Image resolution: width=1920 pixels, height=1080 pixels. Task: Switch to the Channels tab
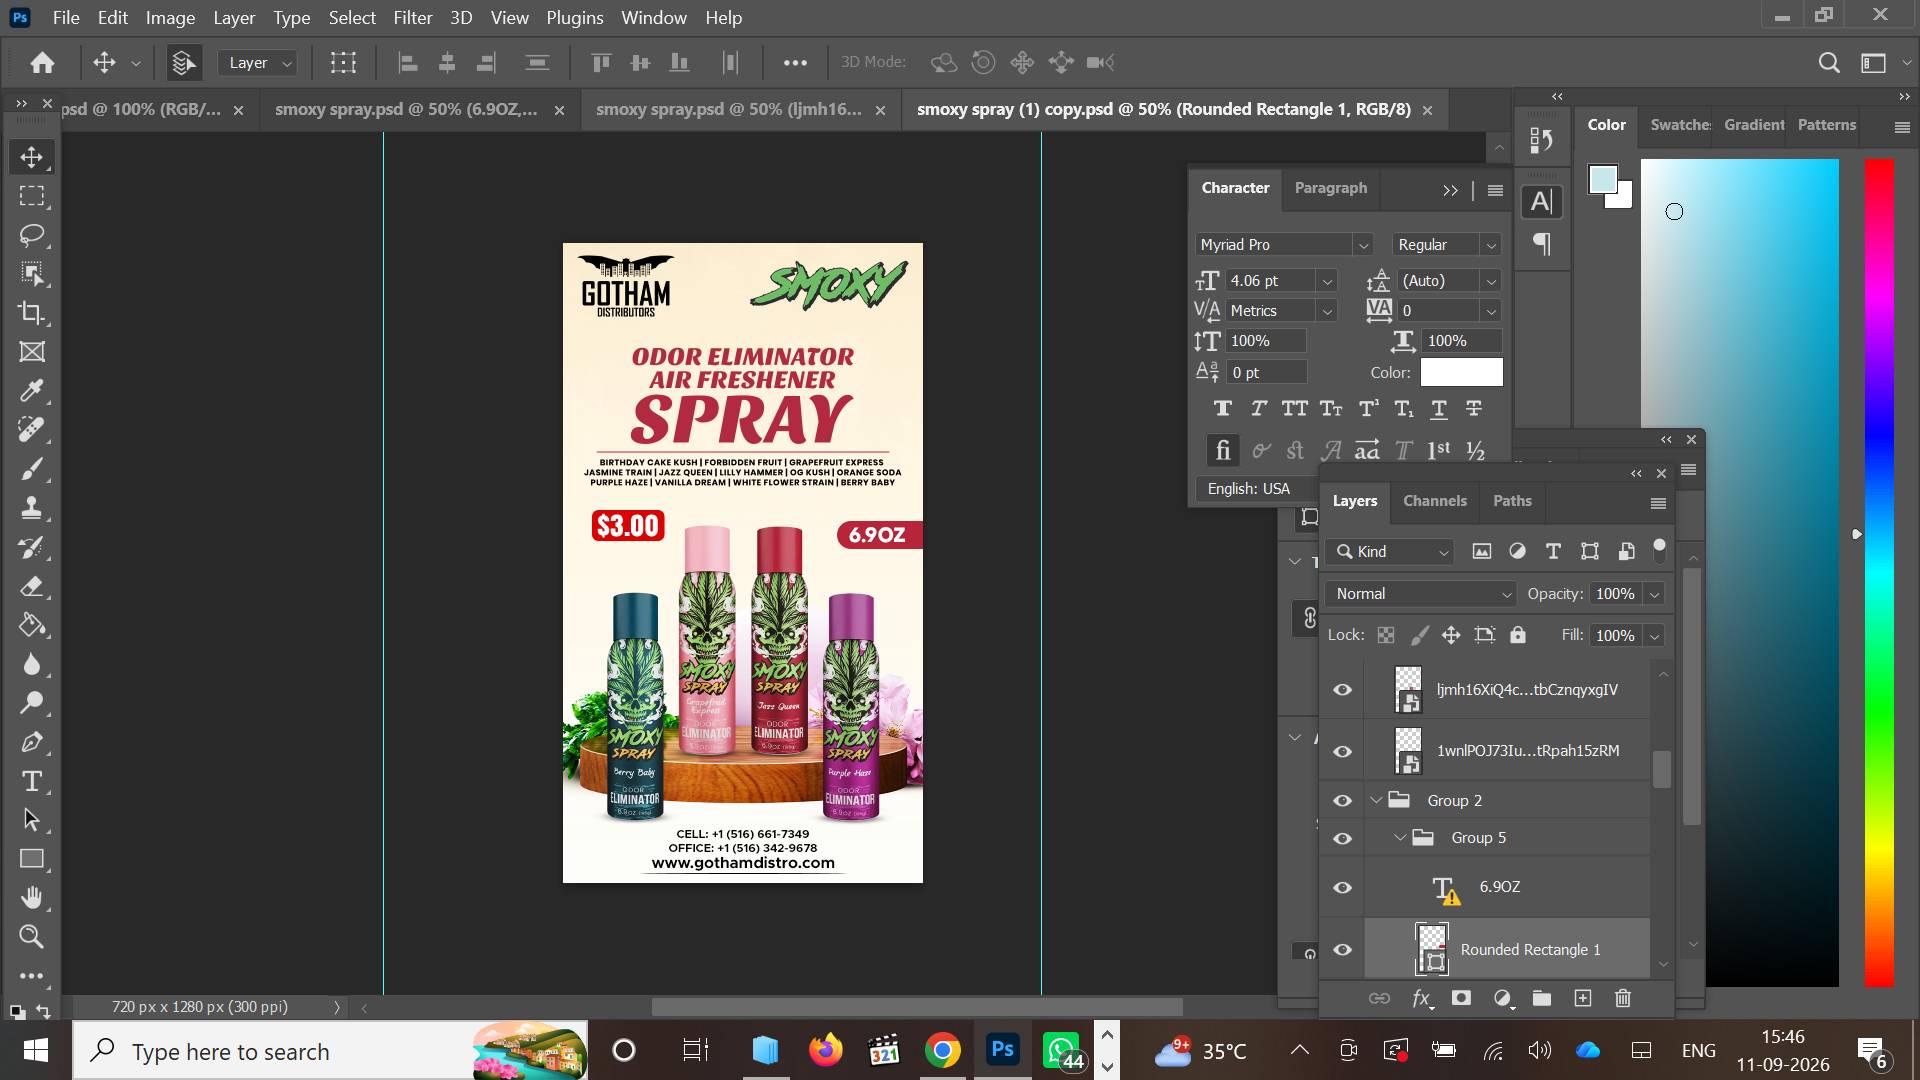(1435, 501)
